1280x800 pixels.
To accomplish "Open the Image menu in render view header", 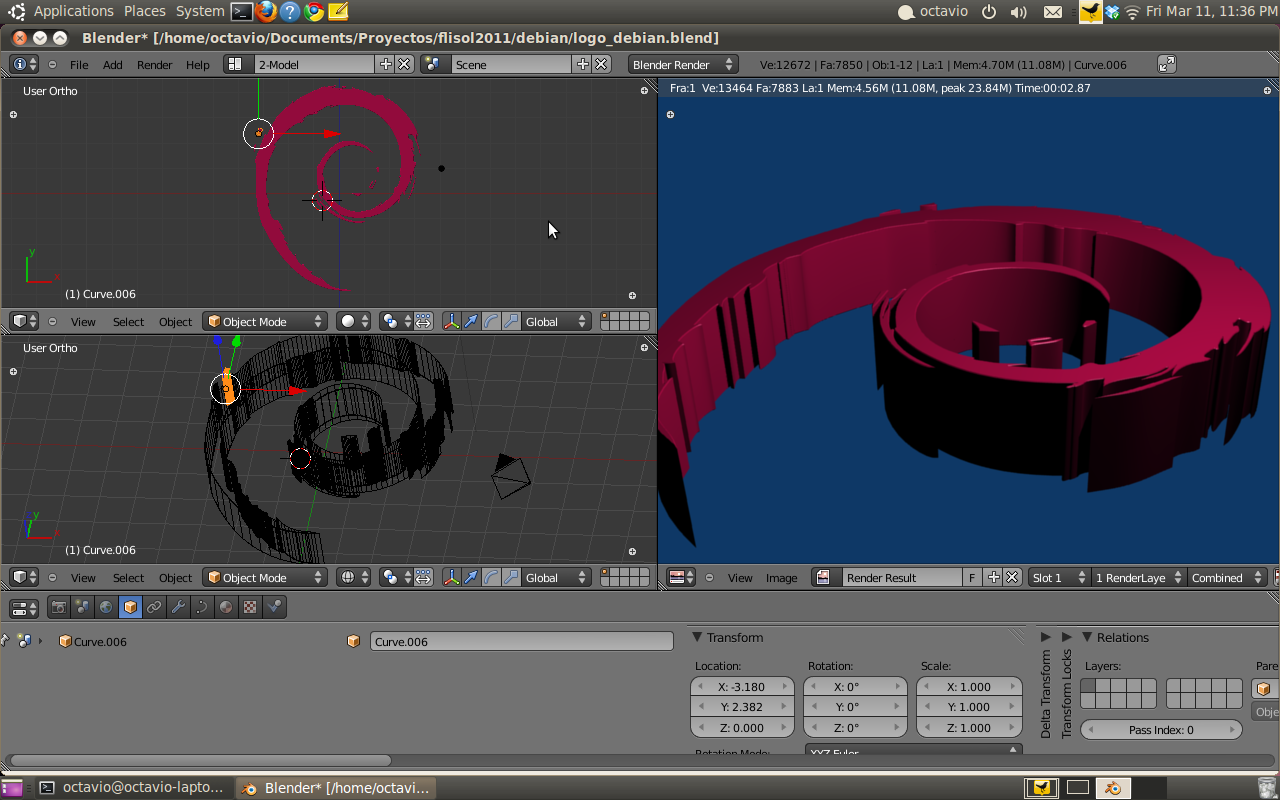I will pos(781,578).
